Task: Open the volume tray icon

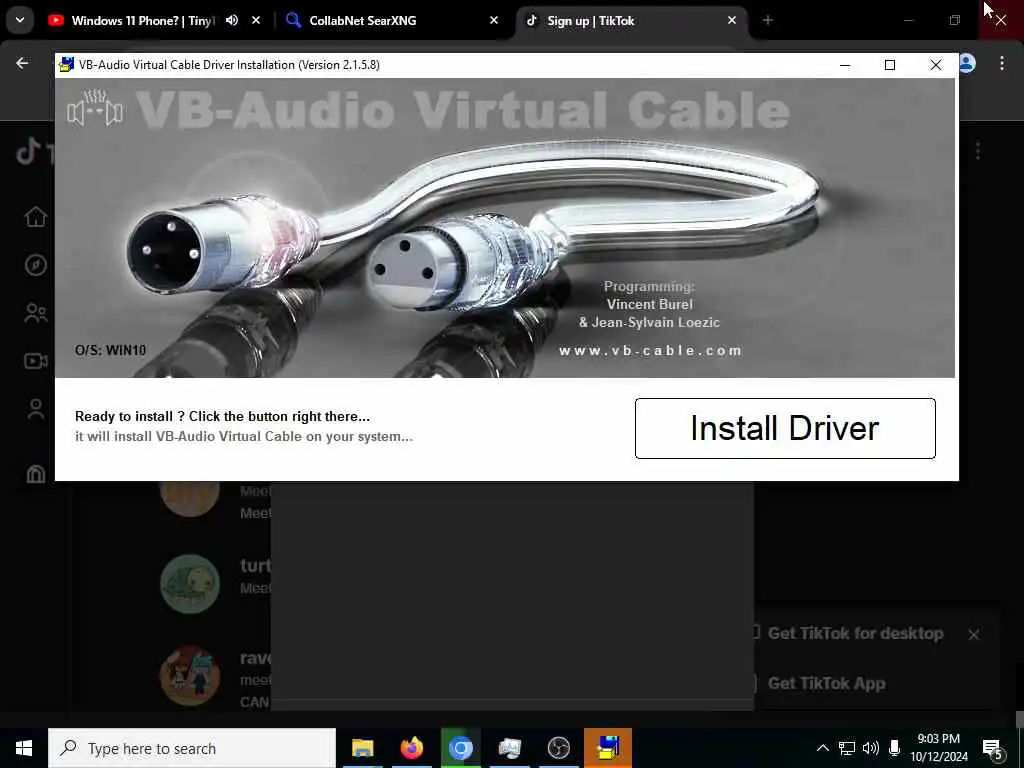Action: pos(871,748)
